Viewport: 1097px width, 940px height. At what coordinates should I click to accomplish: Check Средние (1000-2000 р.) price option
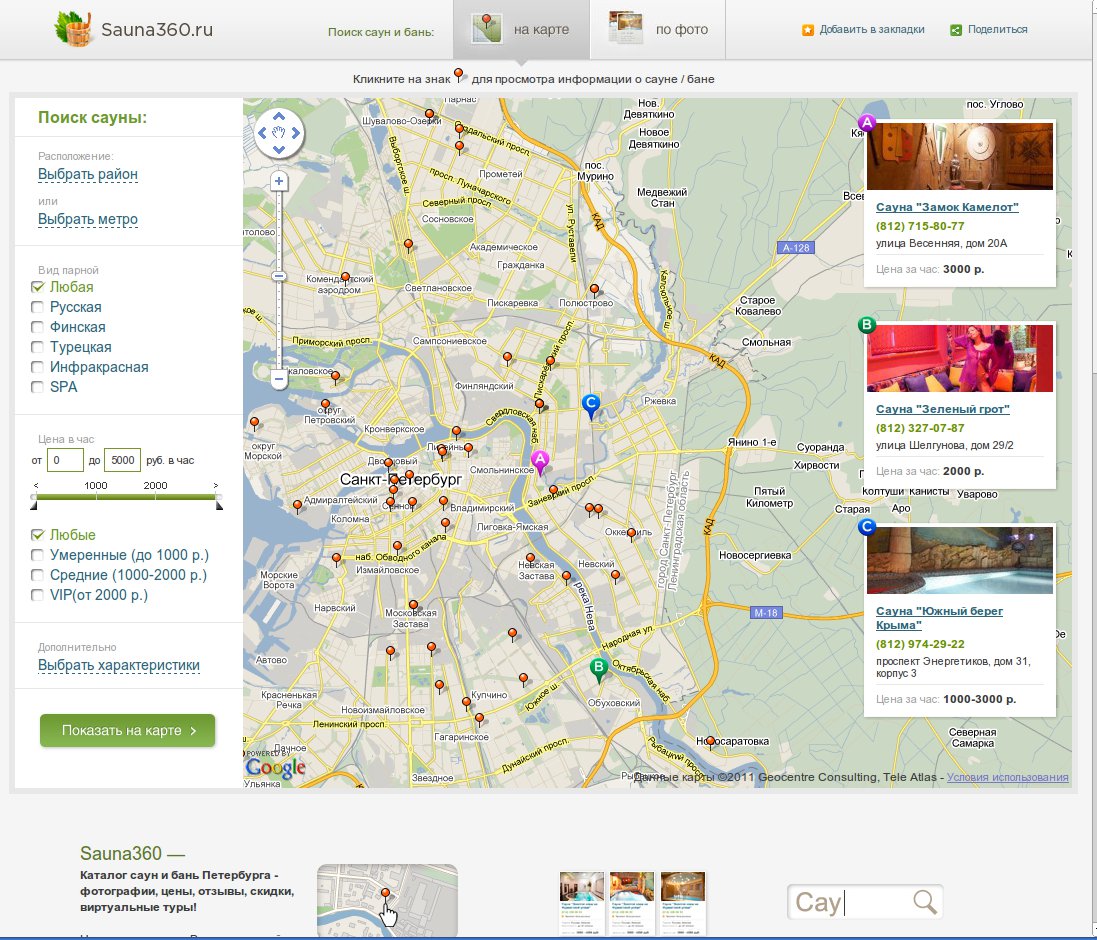coord(37,575)
